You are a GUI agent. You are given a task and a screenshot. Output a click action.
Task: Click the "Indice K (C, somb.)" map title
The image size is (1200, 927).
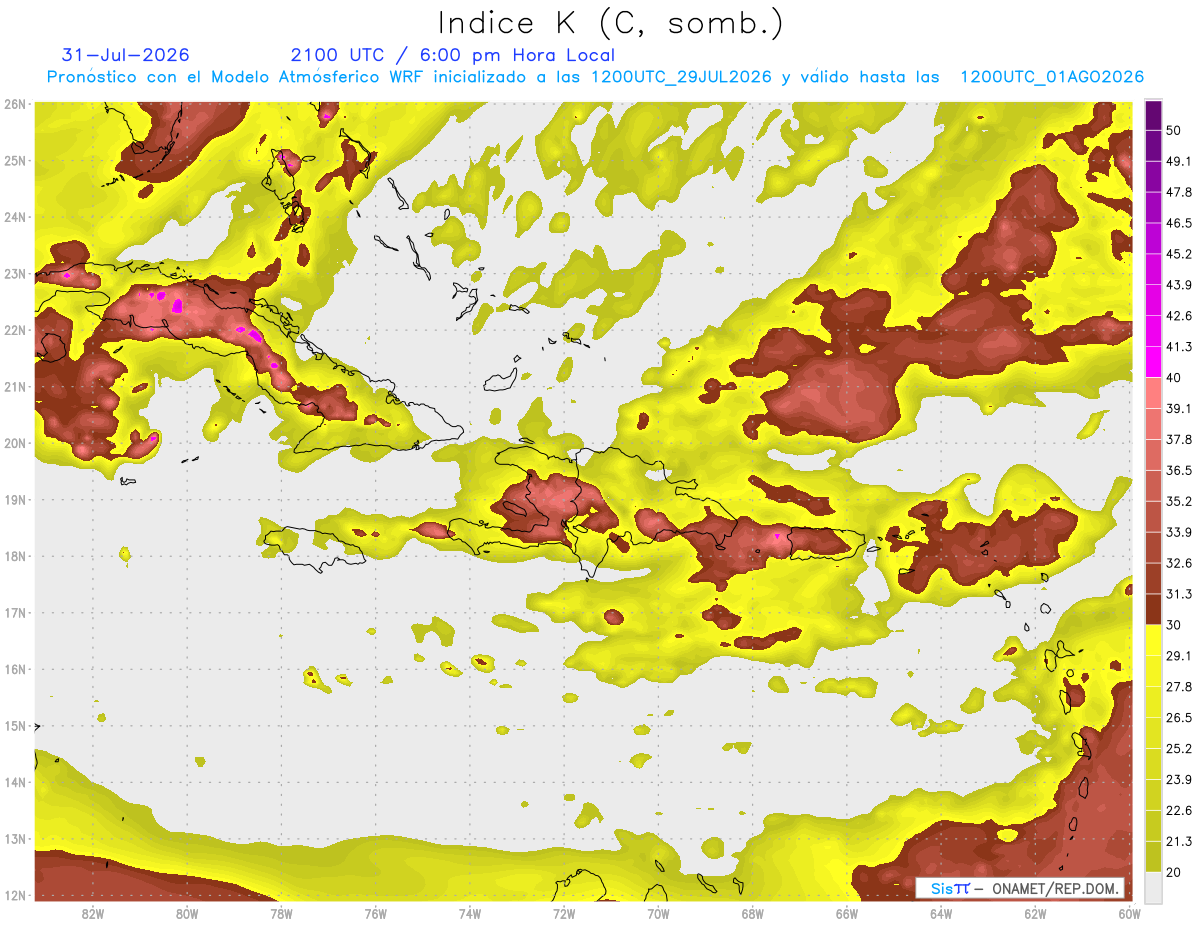[611, 22]
